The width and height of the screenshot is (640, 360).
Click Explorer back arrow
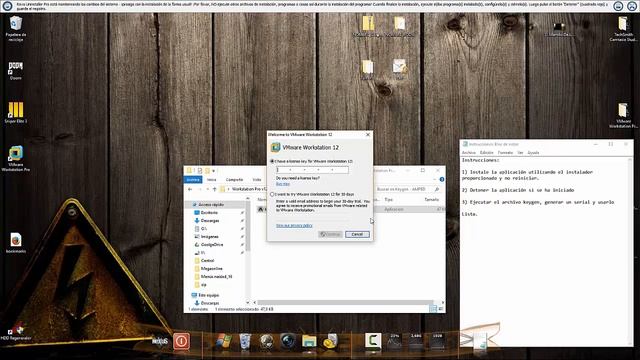(x=190, y=189)
